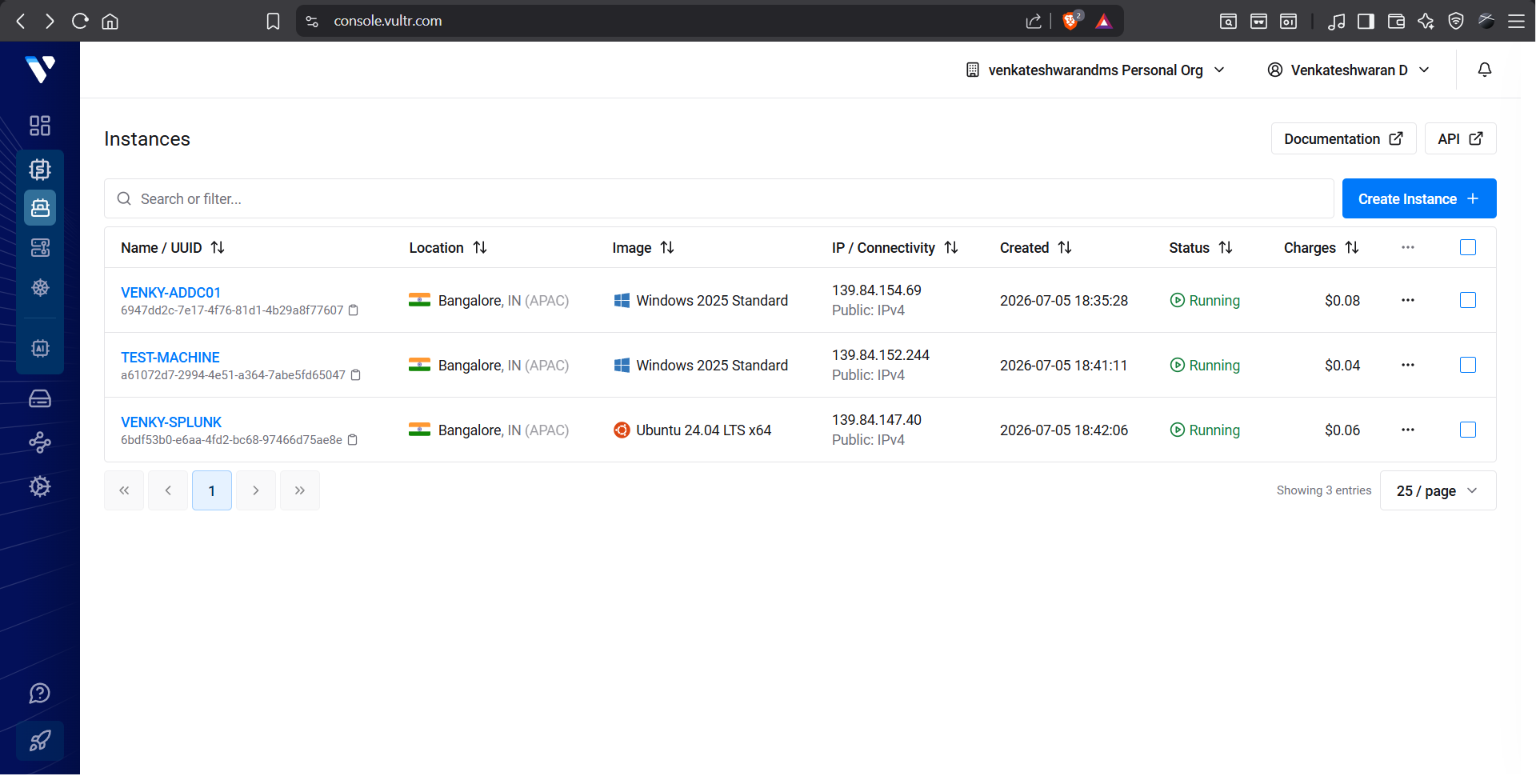Check the box for VENKY-SPLUNK row
The height and width of the screenshot is (775, 1536).
(x=1468, y=430)
